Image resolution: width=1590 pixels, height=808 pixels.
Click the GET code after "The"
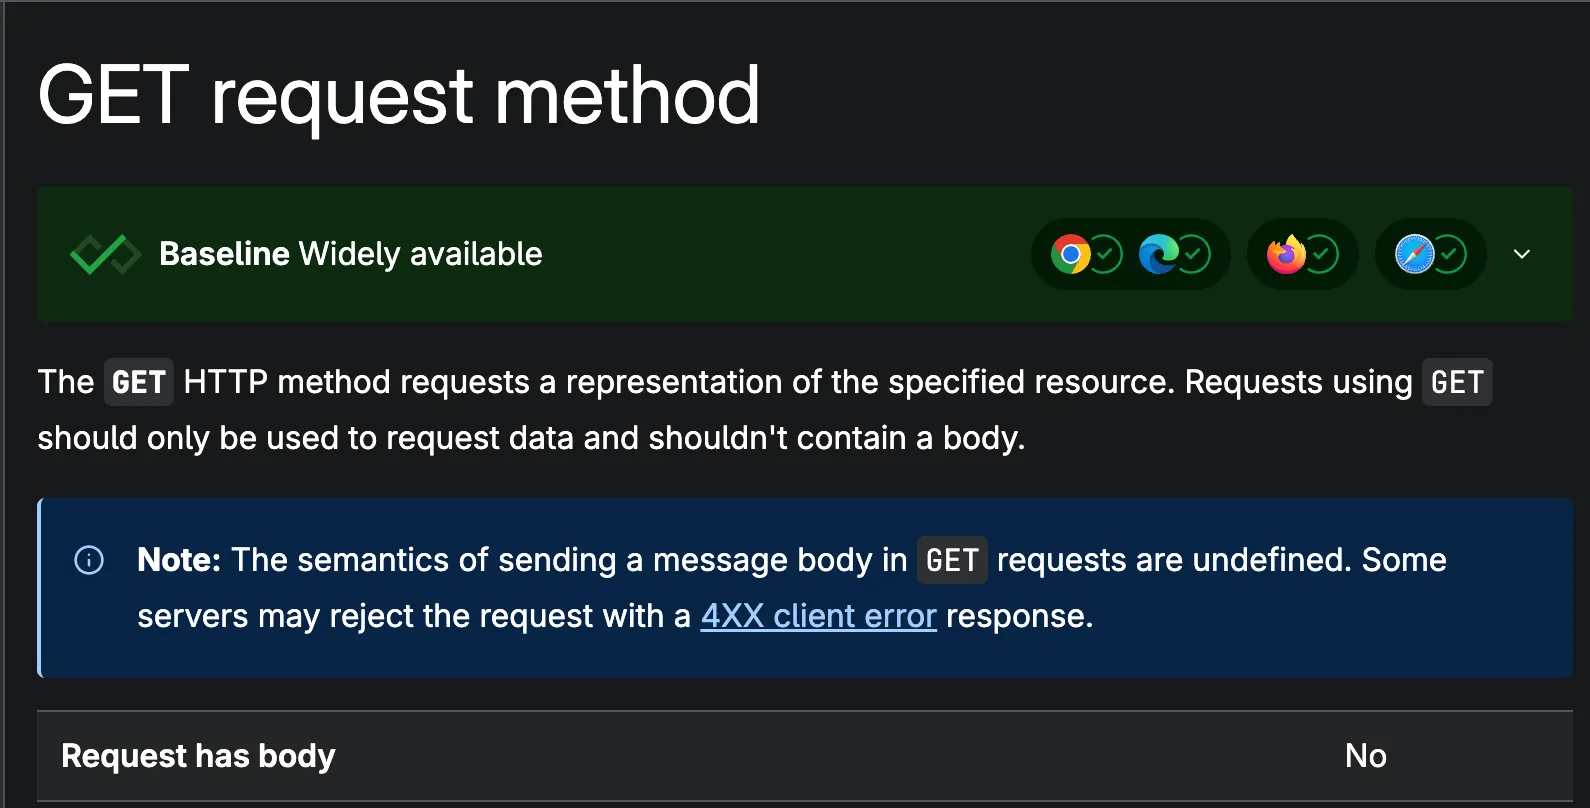point(138,382)
